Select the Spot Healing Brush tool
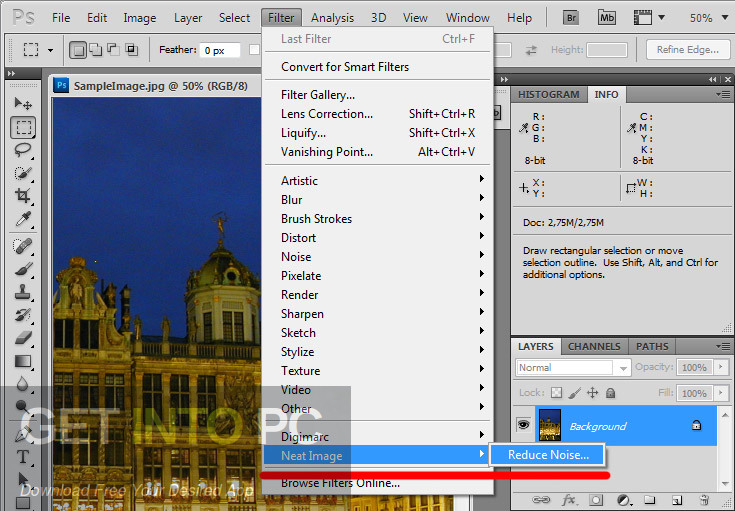This screenshot has width=735, height=511. pos(22,246)
